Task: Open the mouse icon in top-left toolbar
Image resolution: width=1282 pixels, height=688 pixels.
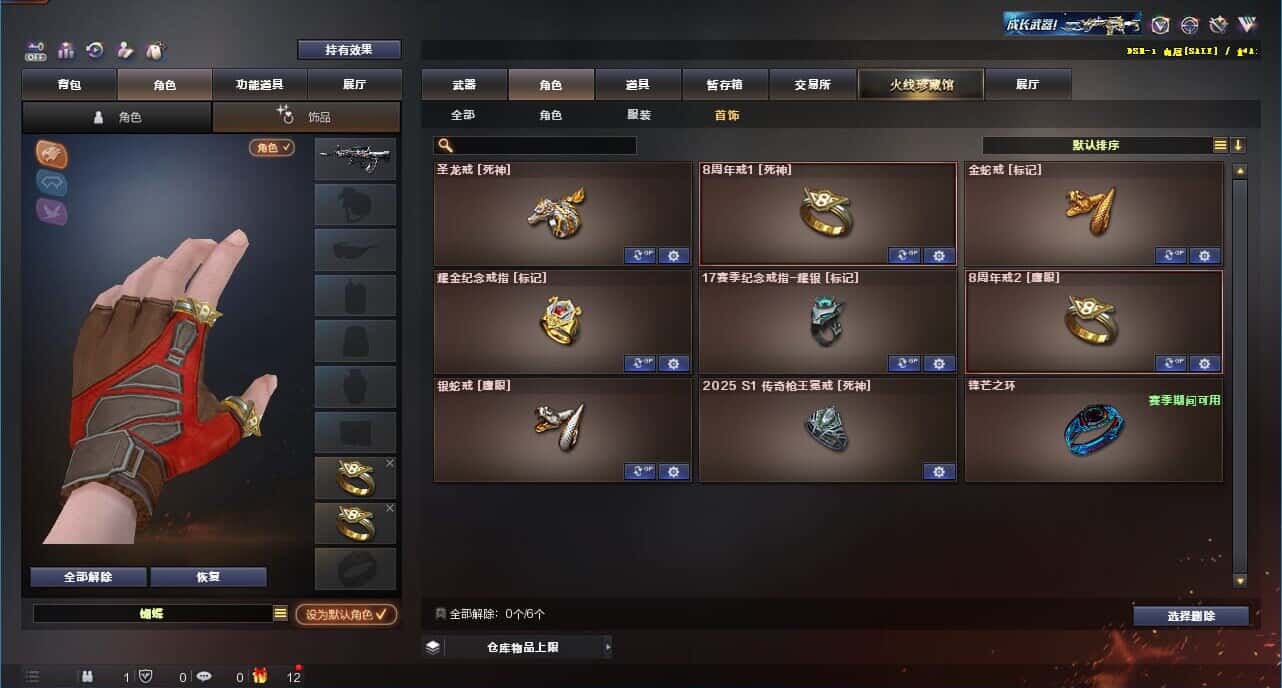Action: click(154, 50)
